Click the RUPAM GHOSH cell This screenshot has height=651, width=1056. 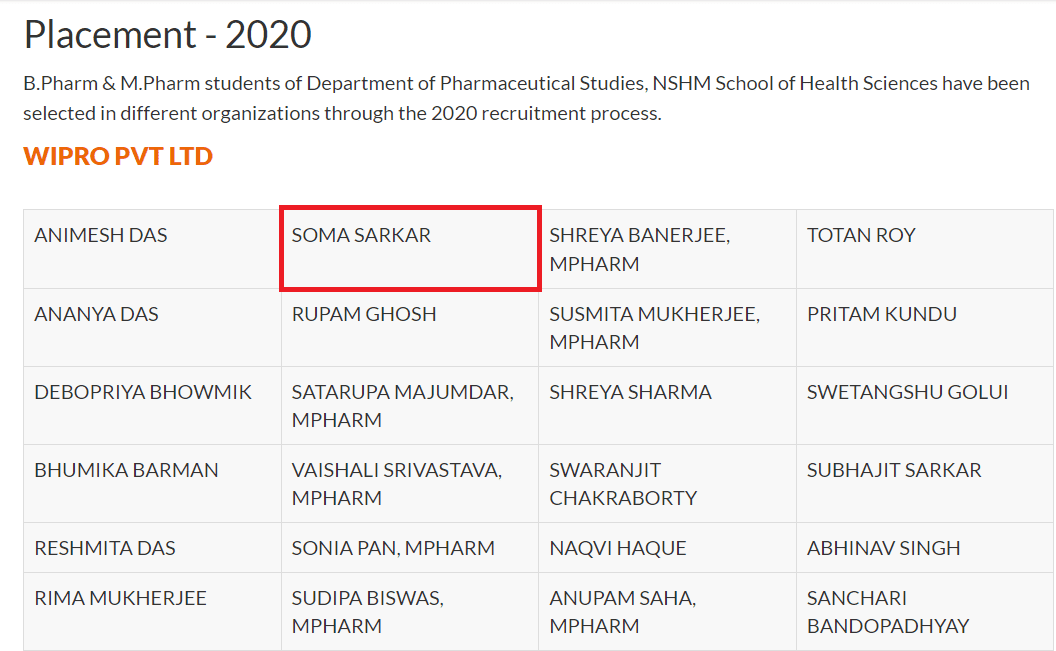pyautogui.click(x=410, y=327)
